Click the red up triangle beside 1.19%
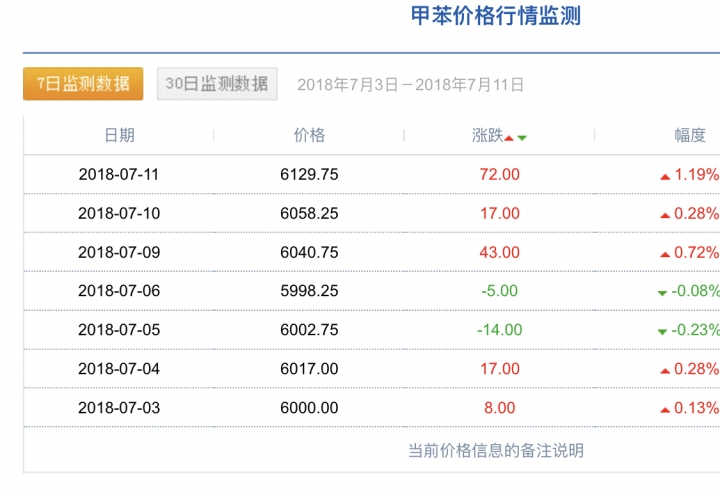The image size is (720, 490). tap(665, 177)
